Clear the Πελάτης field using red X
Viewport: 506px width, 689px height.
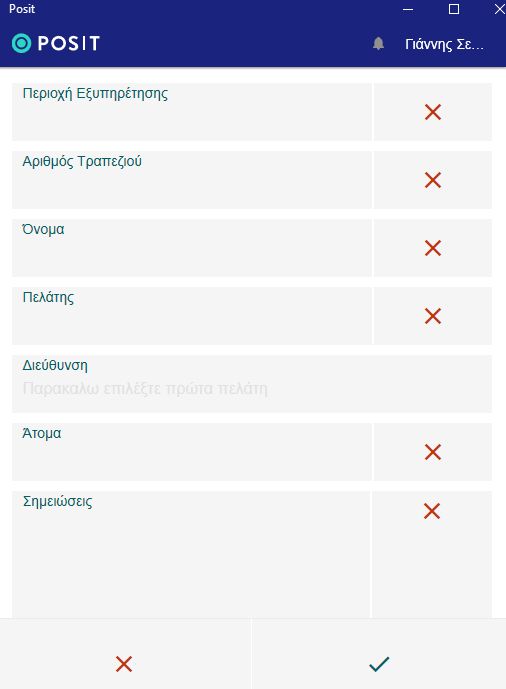tap(433, 316)
